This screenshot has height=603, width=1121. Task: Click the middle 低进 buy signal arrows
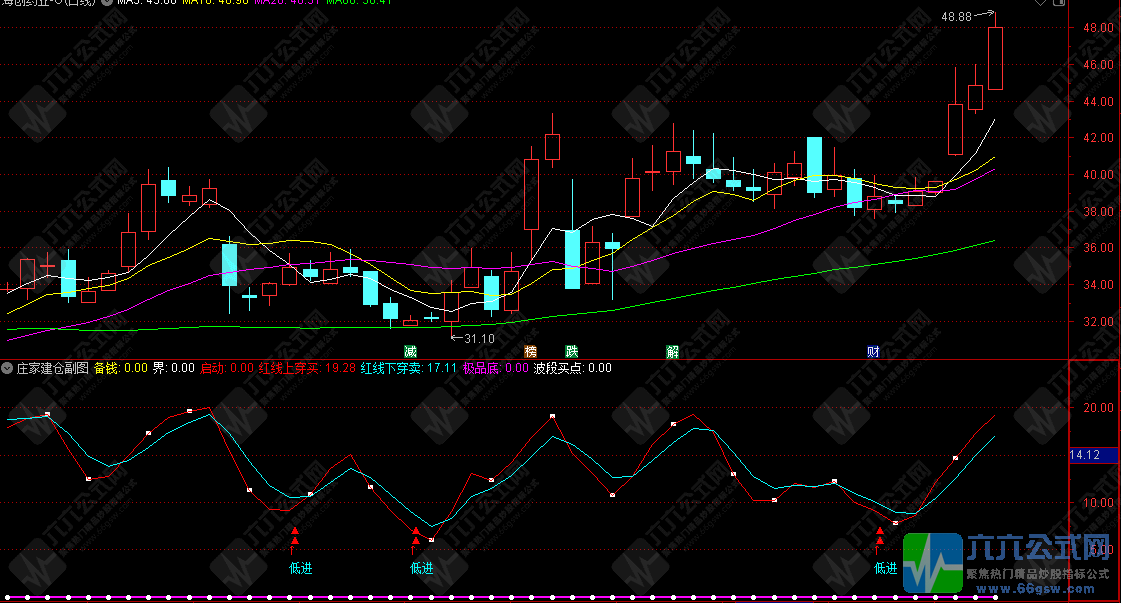tap(415, 543)
